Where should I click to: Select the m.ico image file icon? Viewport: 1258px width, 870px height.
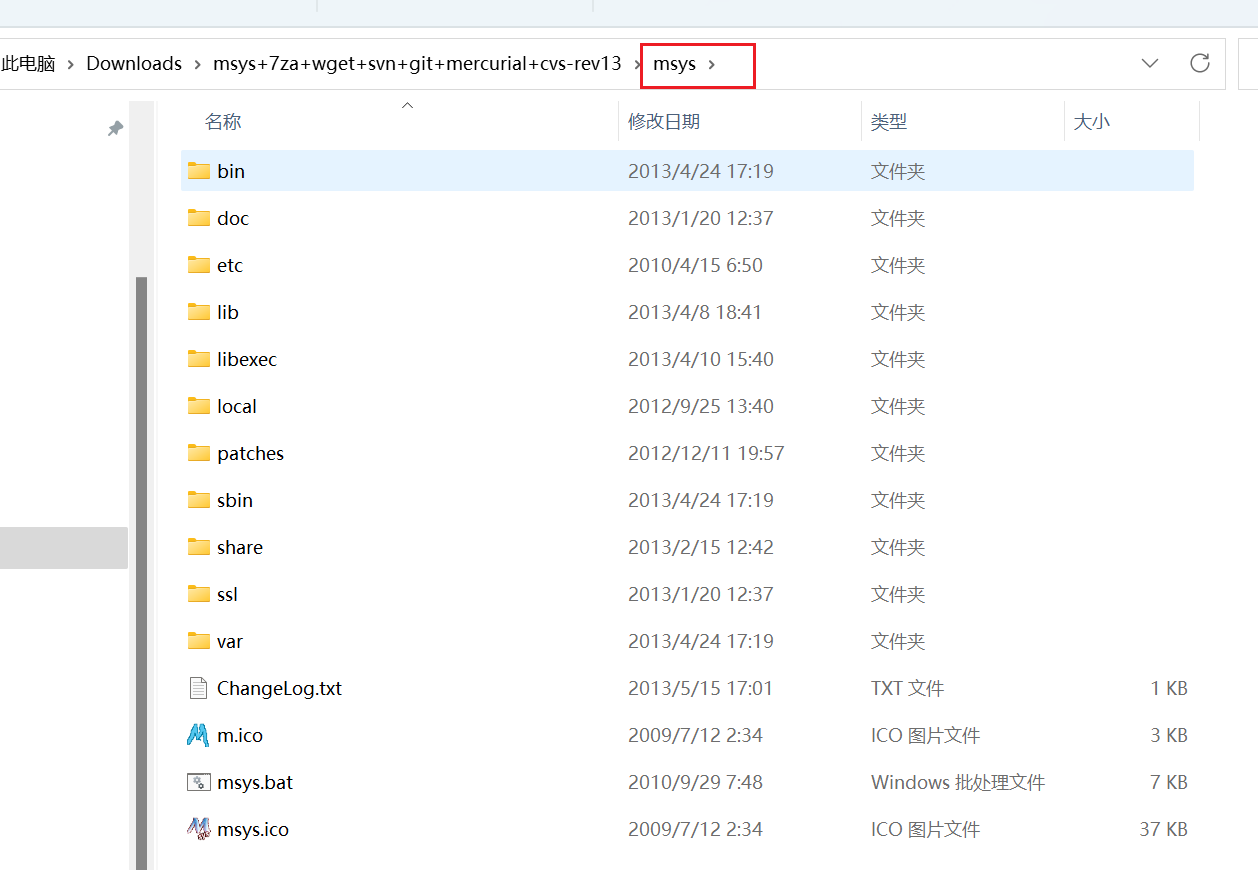click(x=197, y=735)
